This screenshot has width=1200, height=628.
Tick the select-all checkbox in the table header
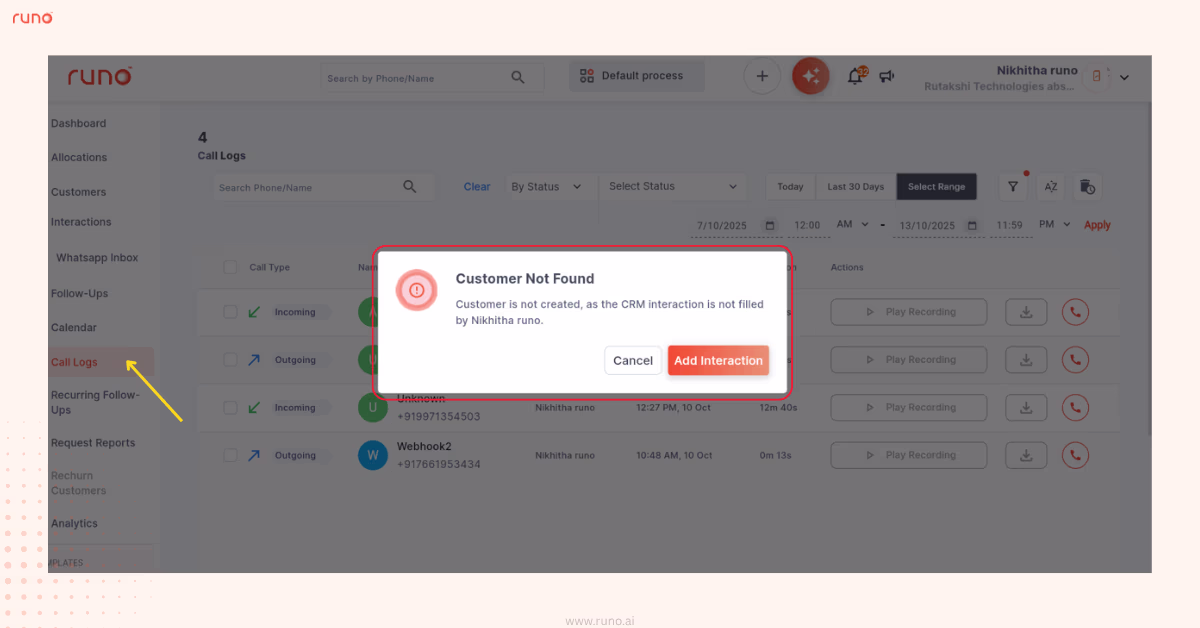tap(230, 267)
